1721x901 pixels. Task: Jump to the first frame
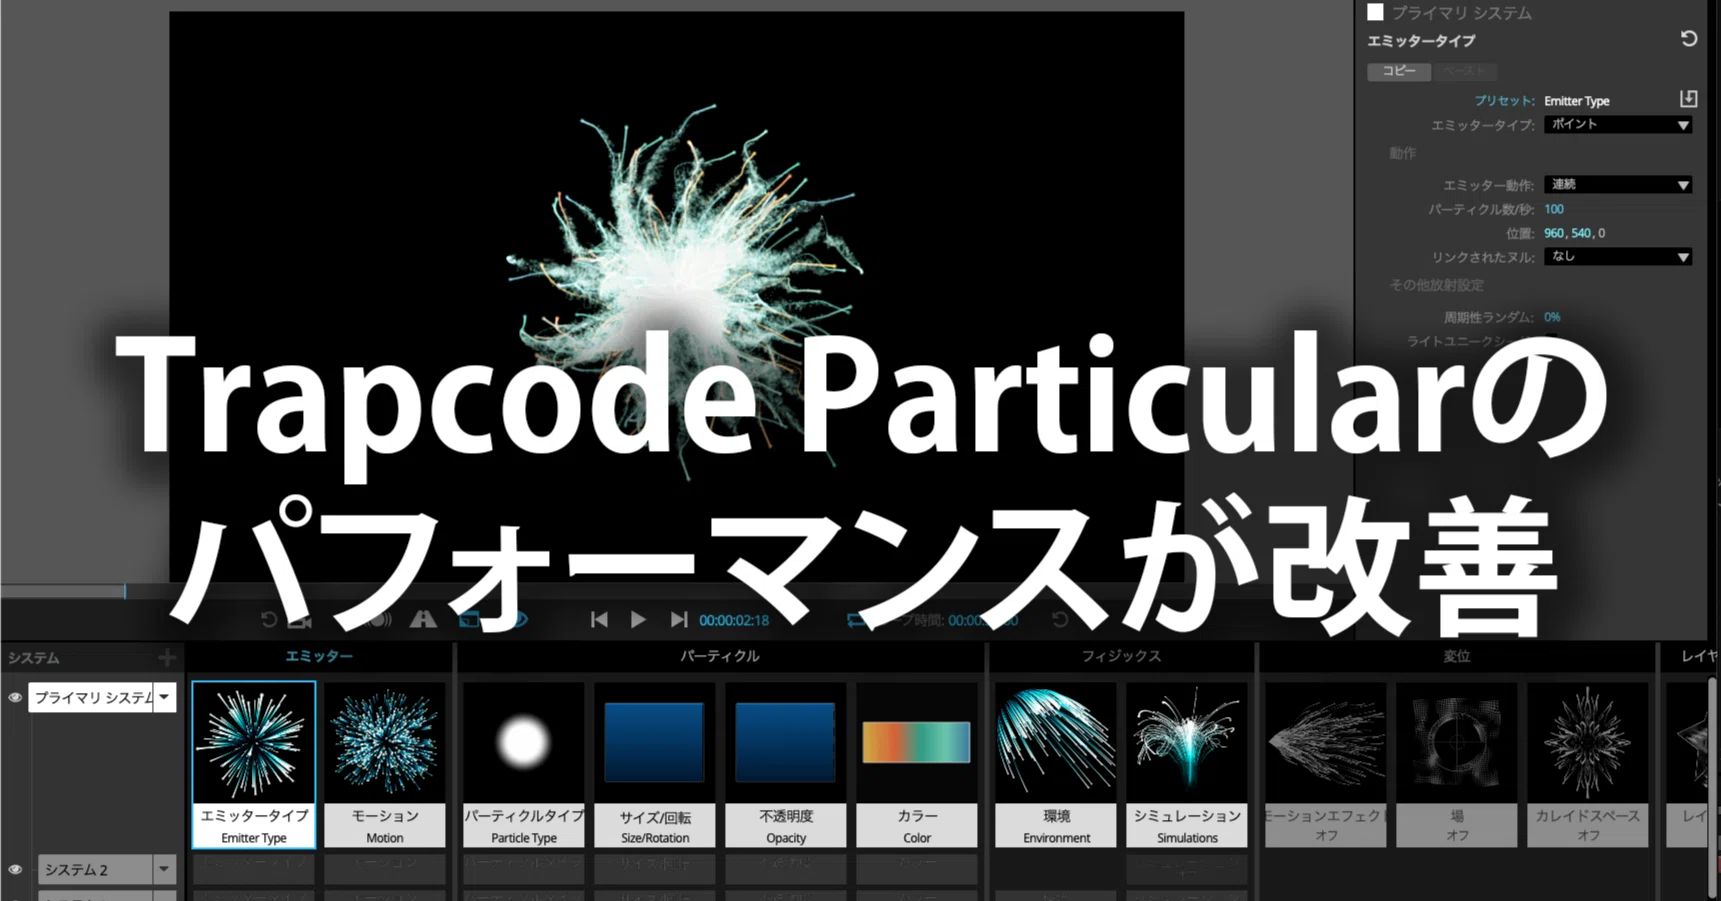pos(599,620)
